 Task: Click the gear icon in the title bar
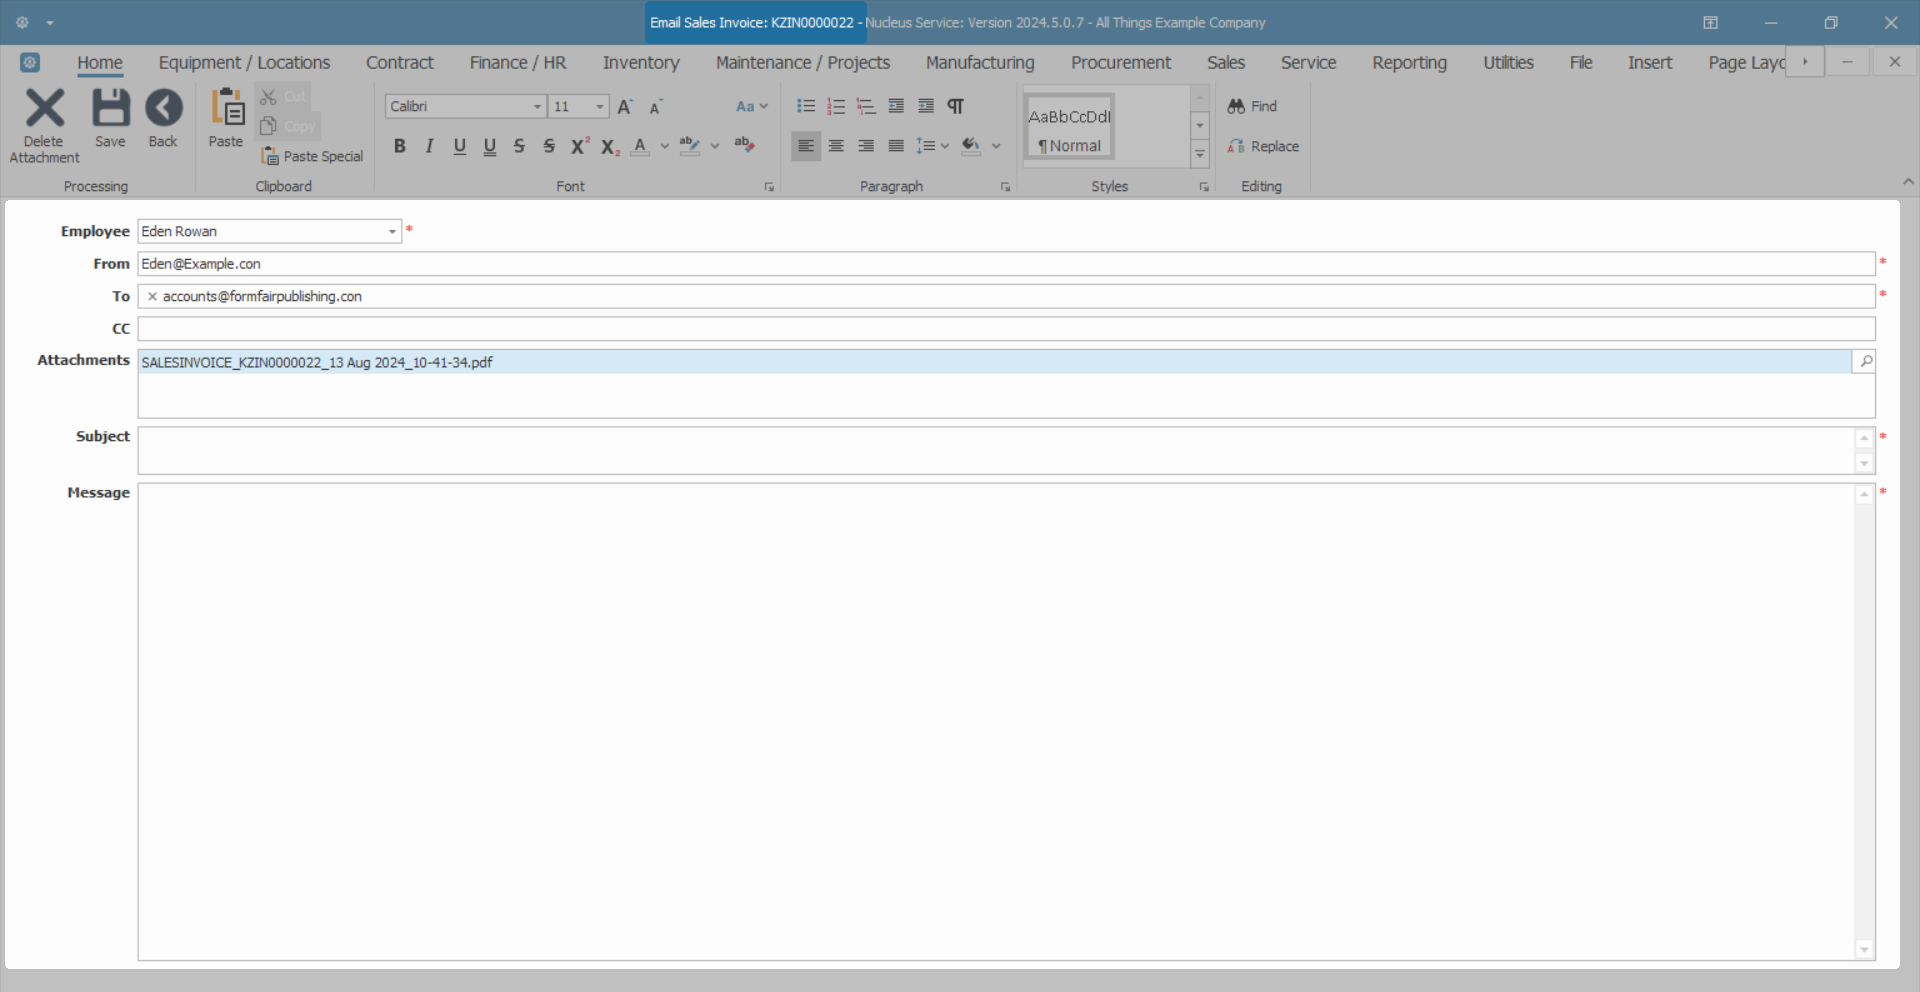click(22, 22)
